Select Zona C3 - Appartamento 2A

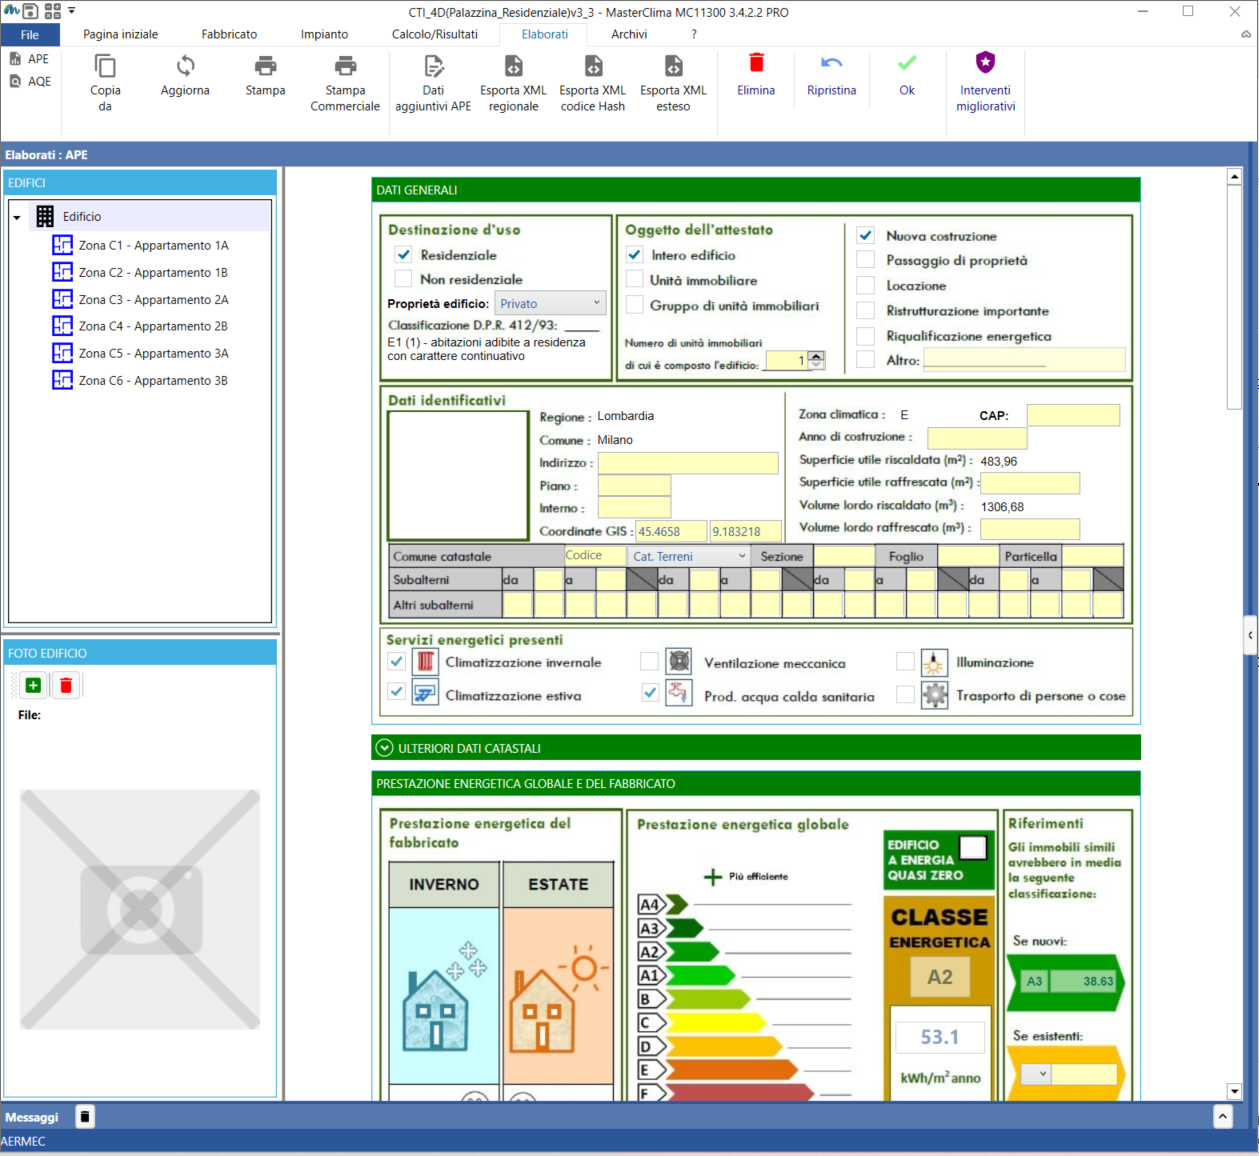pos(153,299)
